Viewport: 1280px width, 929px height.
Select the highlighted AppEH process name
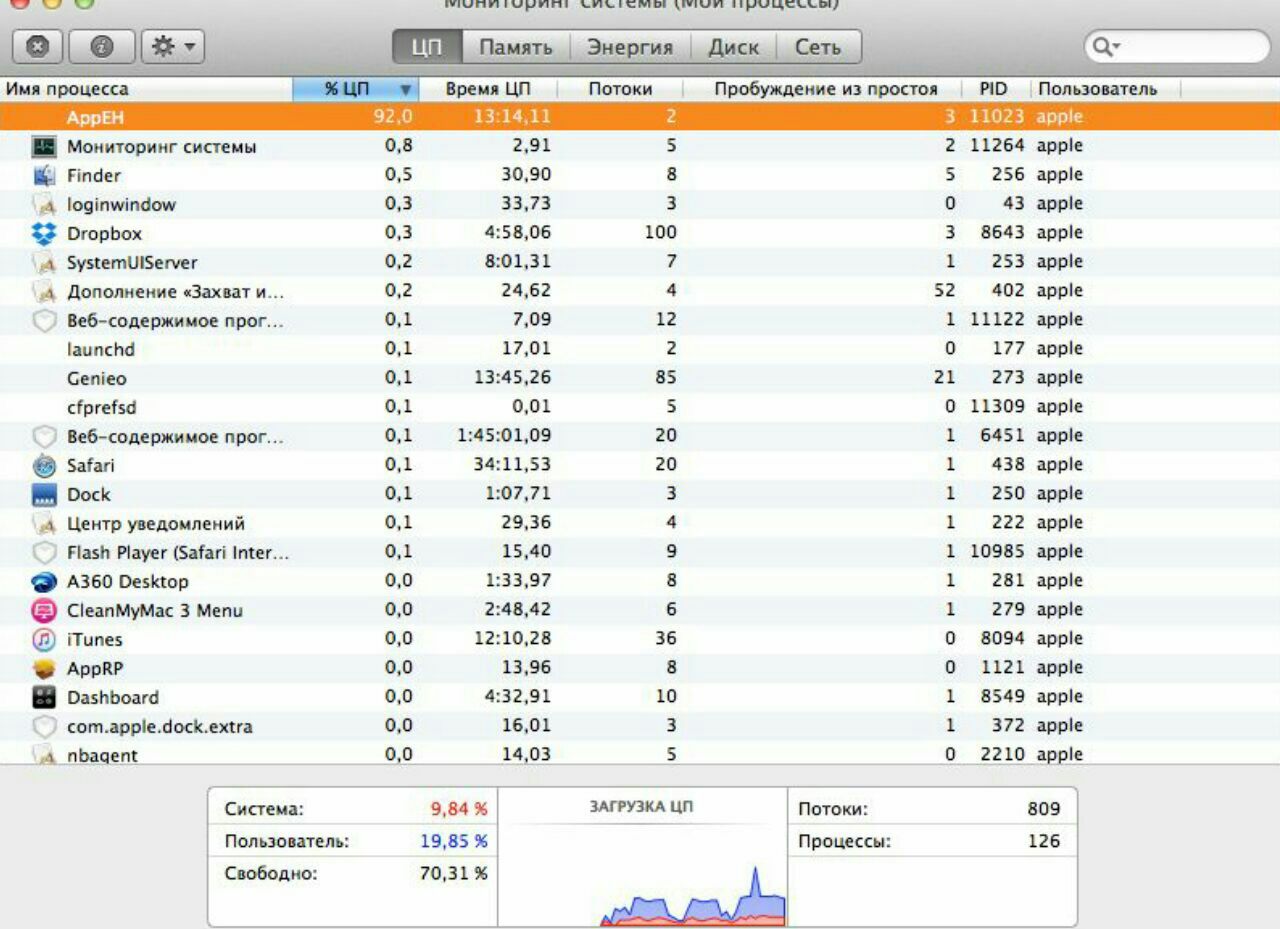pyautogui.click(x=95, y=118)
